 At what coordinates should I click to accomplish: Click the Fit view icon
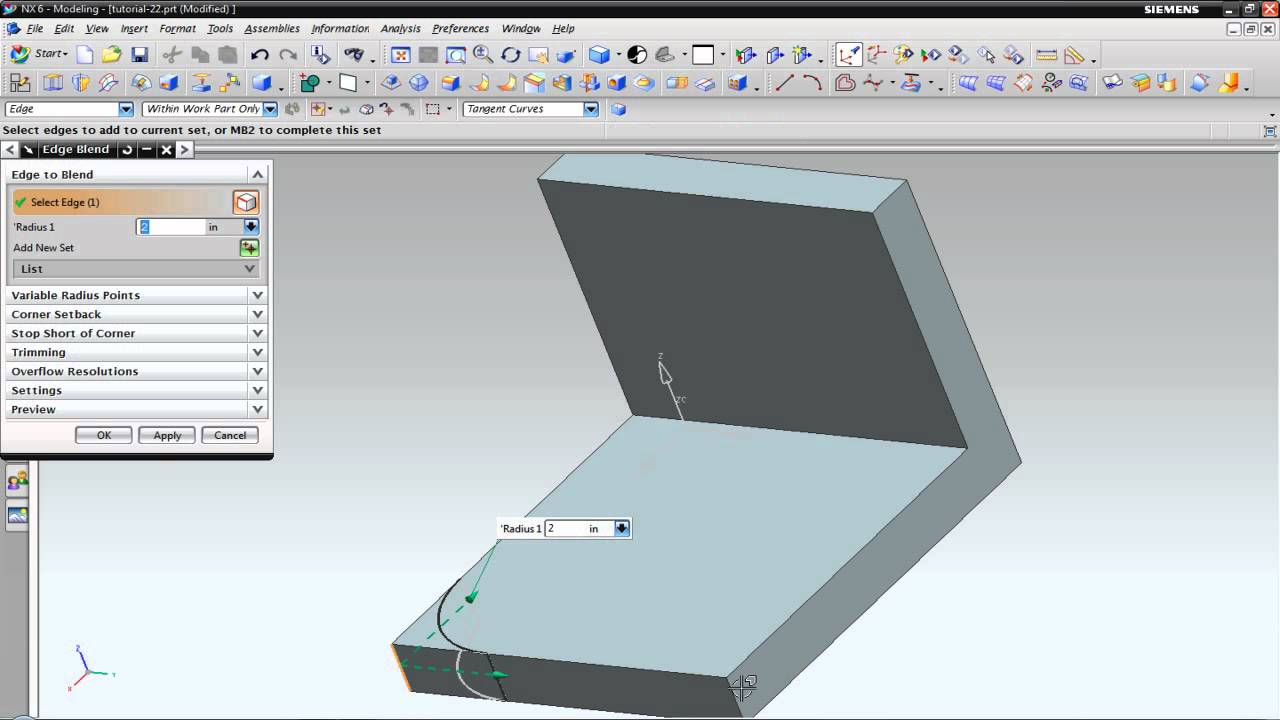coord(400,55)
